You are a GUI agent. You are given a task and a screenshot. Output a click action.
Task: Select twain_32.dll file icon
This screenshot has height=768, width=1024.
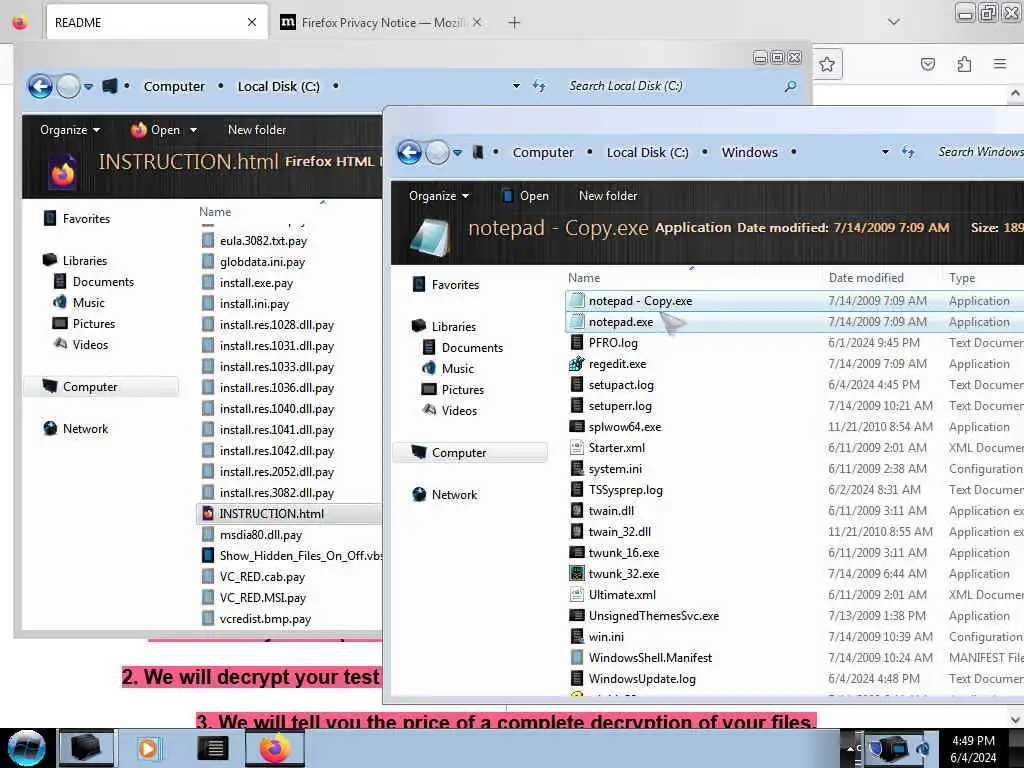[x=577, y=532]
